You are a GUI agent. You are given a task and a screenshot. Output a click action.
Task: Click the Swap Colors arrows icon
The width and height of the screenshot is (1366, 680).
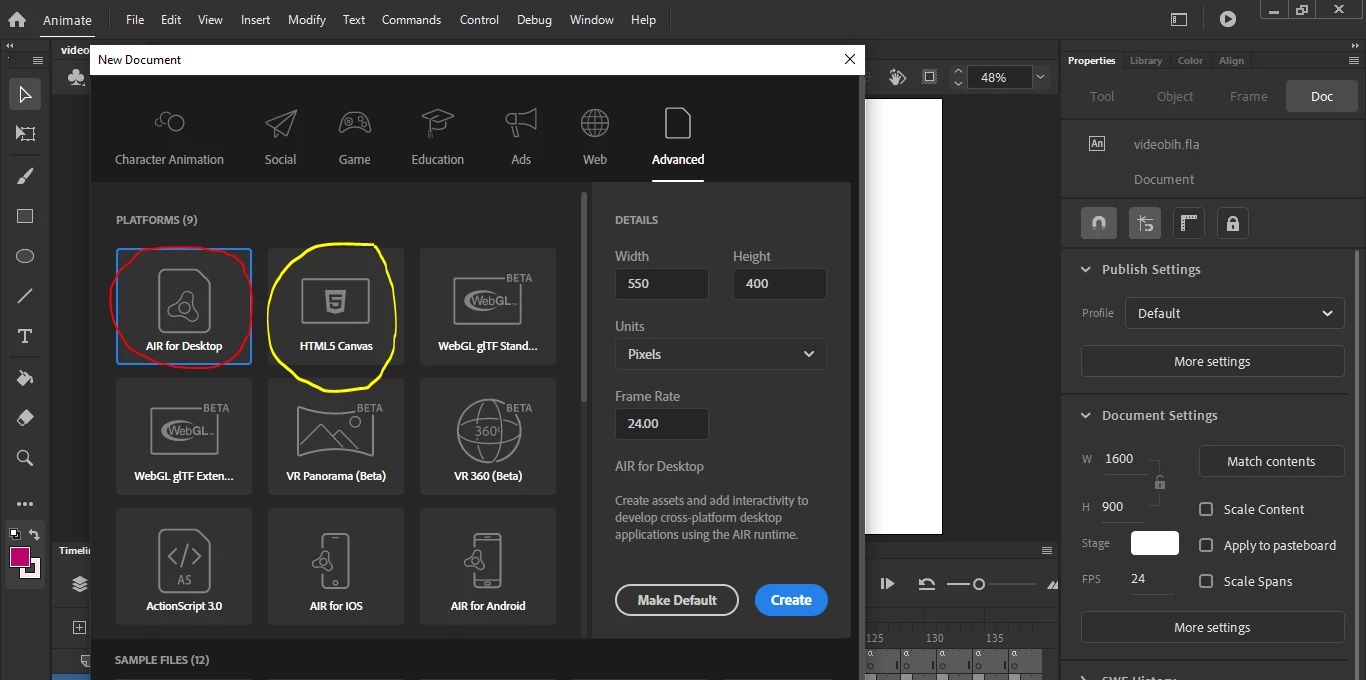(35, 534)
